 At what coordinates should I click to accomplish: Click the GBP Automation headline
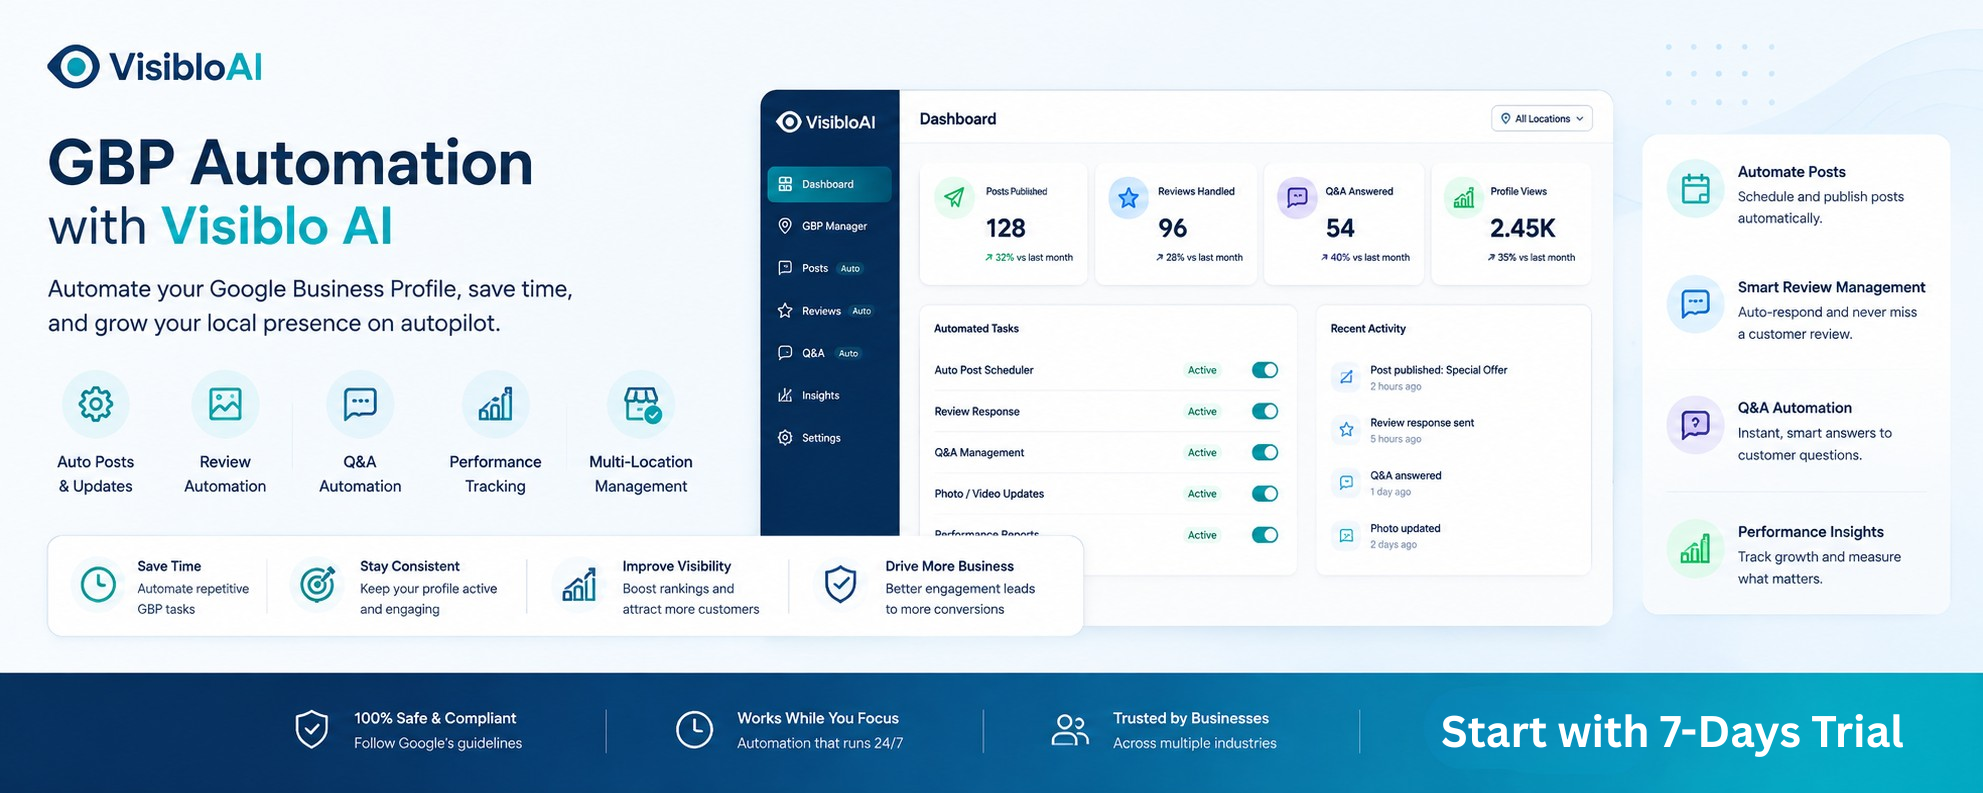pos(291,162)
